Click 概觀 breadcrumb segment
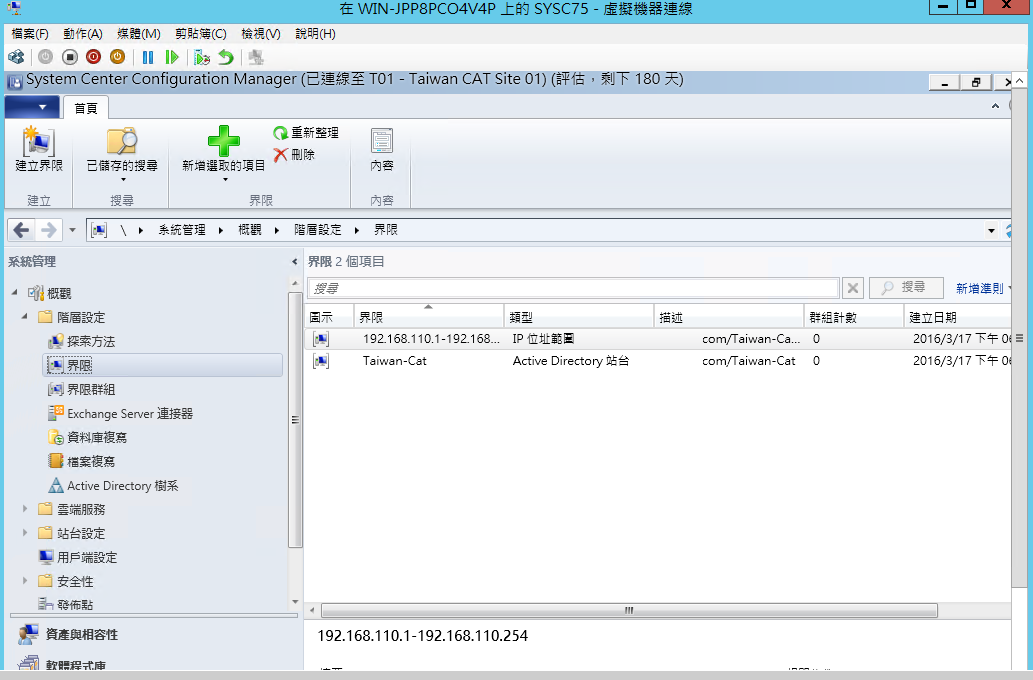 (x=250, y=230)
